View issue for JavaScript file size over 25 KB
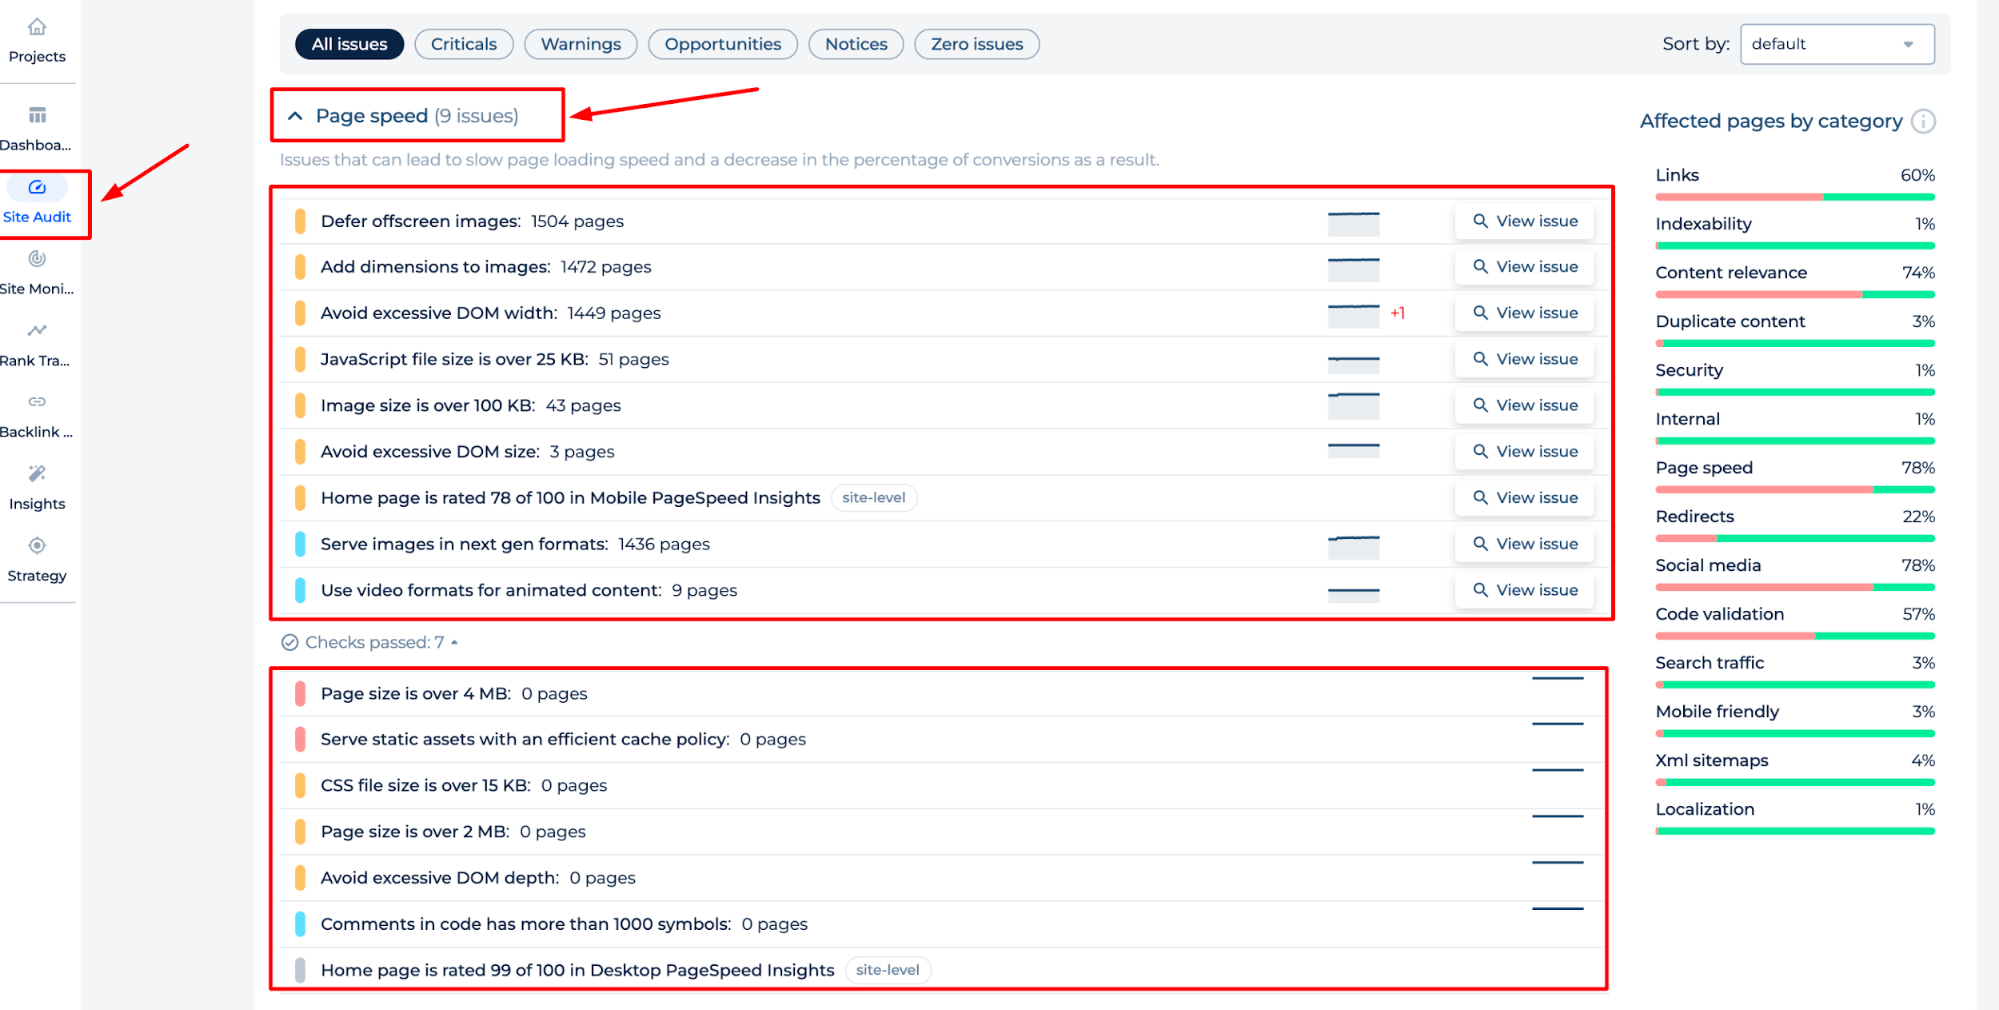The height and width of the screenshot is (1010, 1999). (x=1525, y=359)
